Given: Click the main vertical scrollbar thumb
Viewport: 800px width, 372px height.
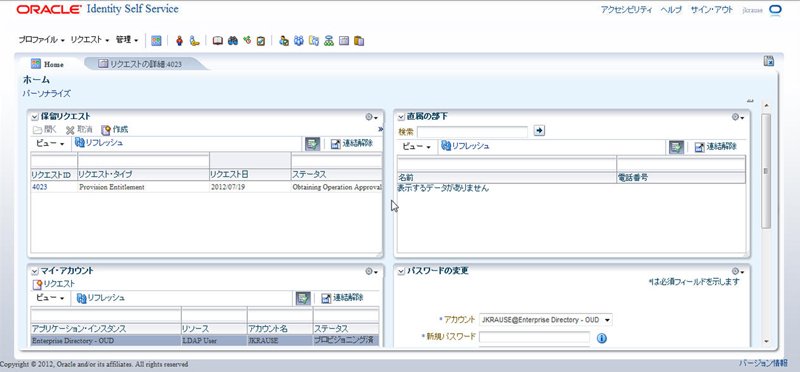Looking at the screenshot, I should 766,171.
